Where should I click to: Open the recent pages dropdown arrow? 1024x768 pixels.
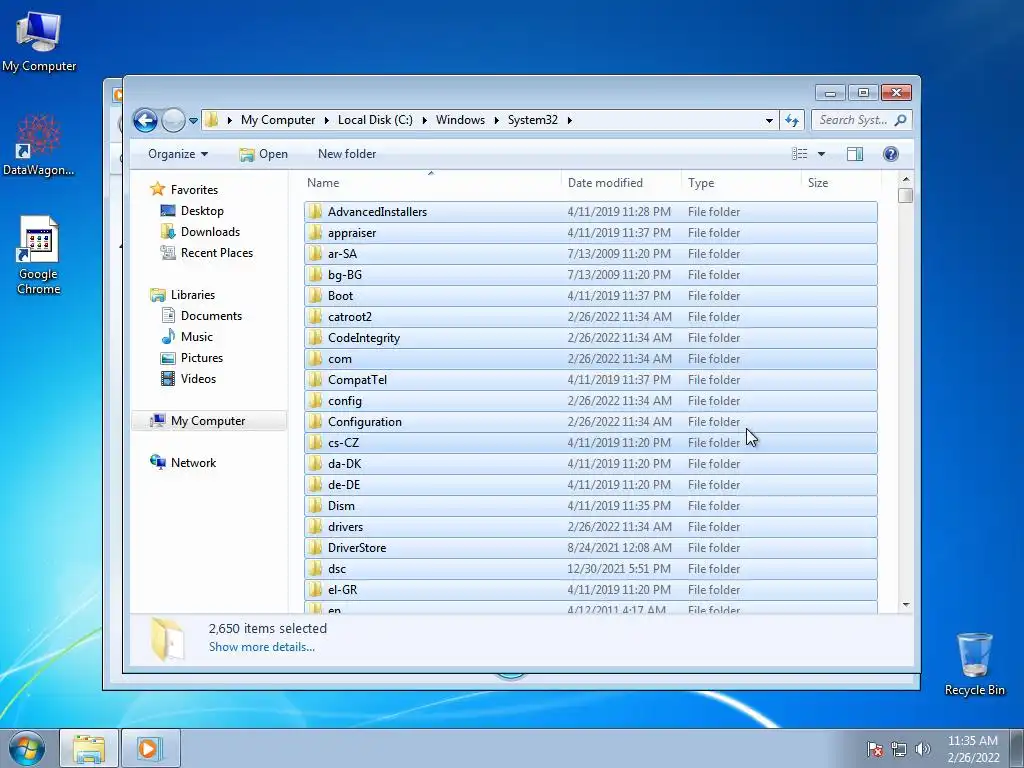point(193,121)
